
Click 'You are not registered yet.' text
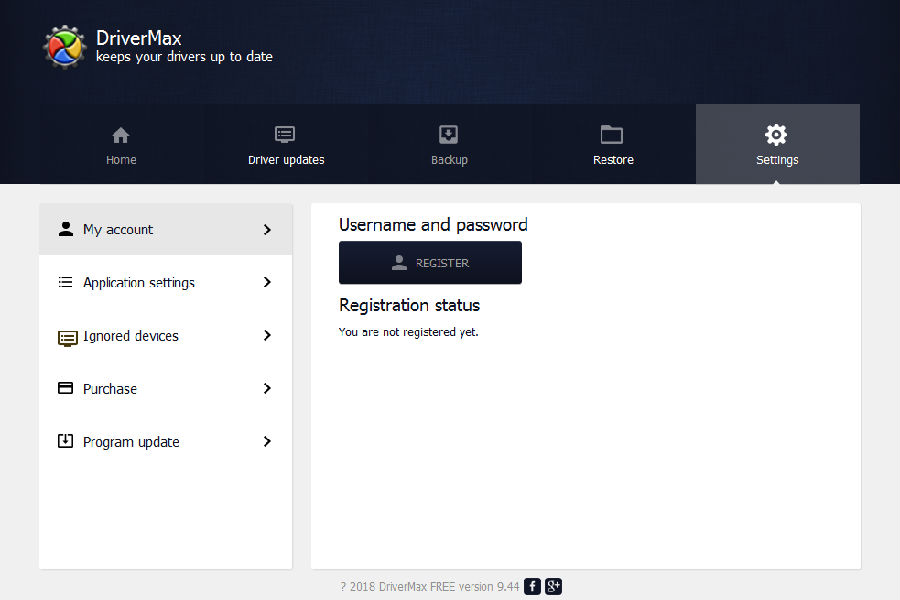pyautogui.click(x=408, y=332)
